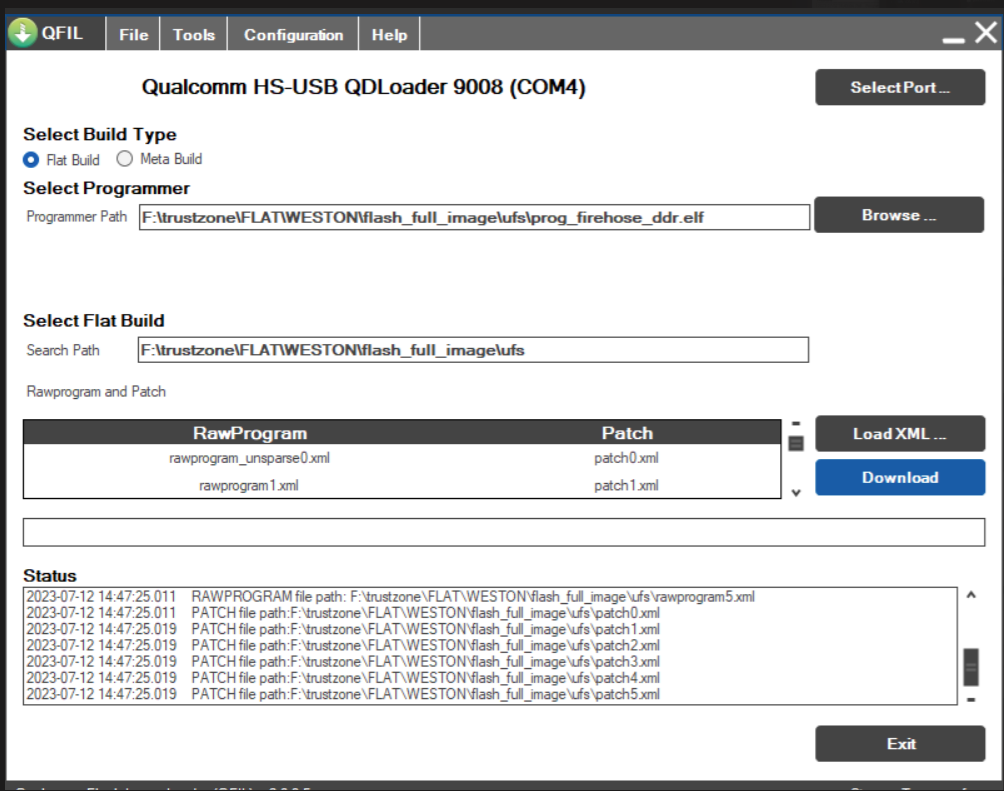Click the Search Path input field
Viewport: 1004px width, 791px height.
tap(473, 350)
